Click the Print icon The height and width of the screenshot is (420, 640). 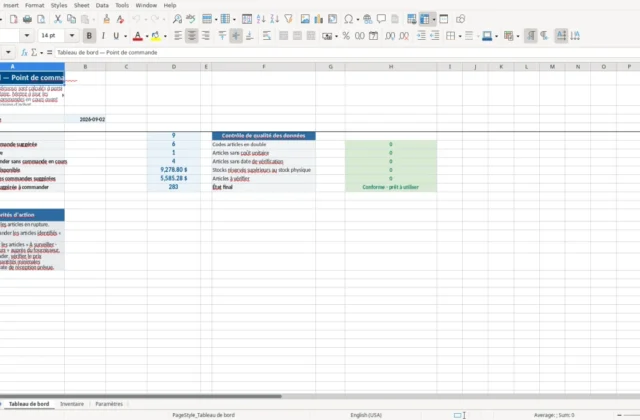[27, 19]
